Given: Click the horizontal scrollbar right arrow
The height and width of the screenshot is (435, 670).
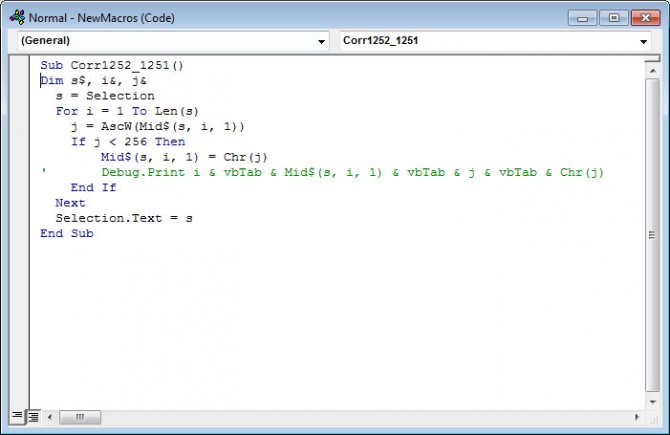Looking at the screenshot, I should pyautogui.click(x=636, y=415).
